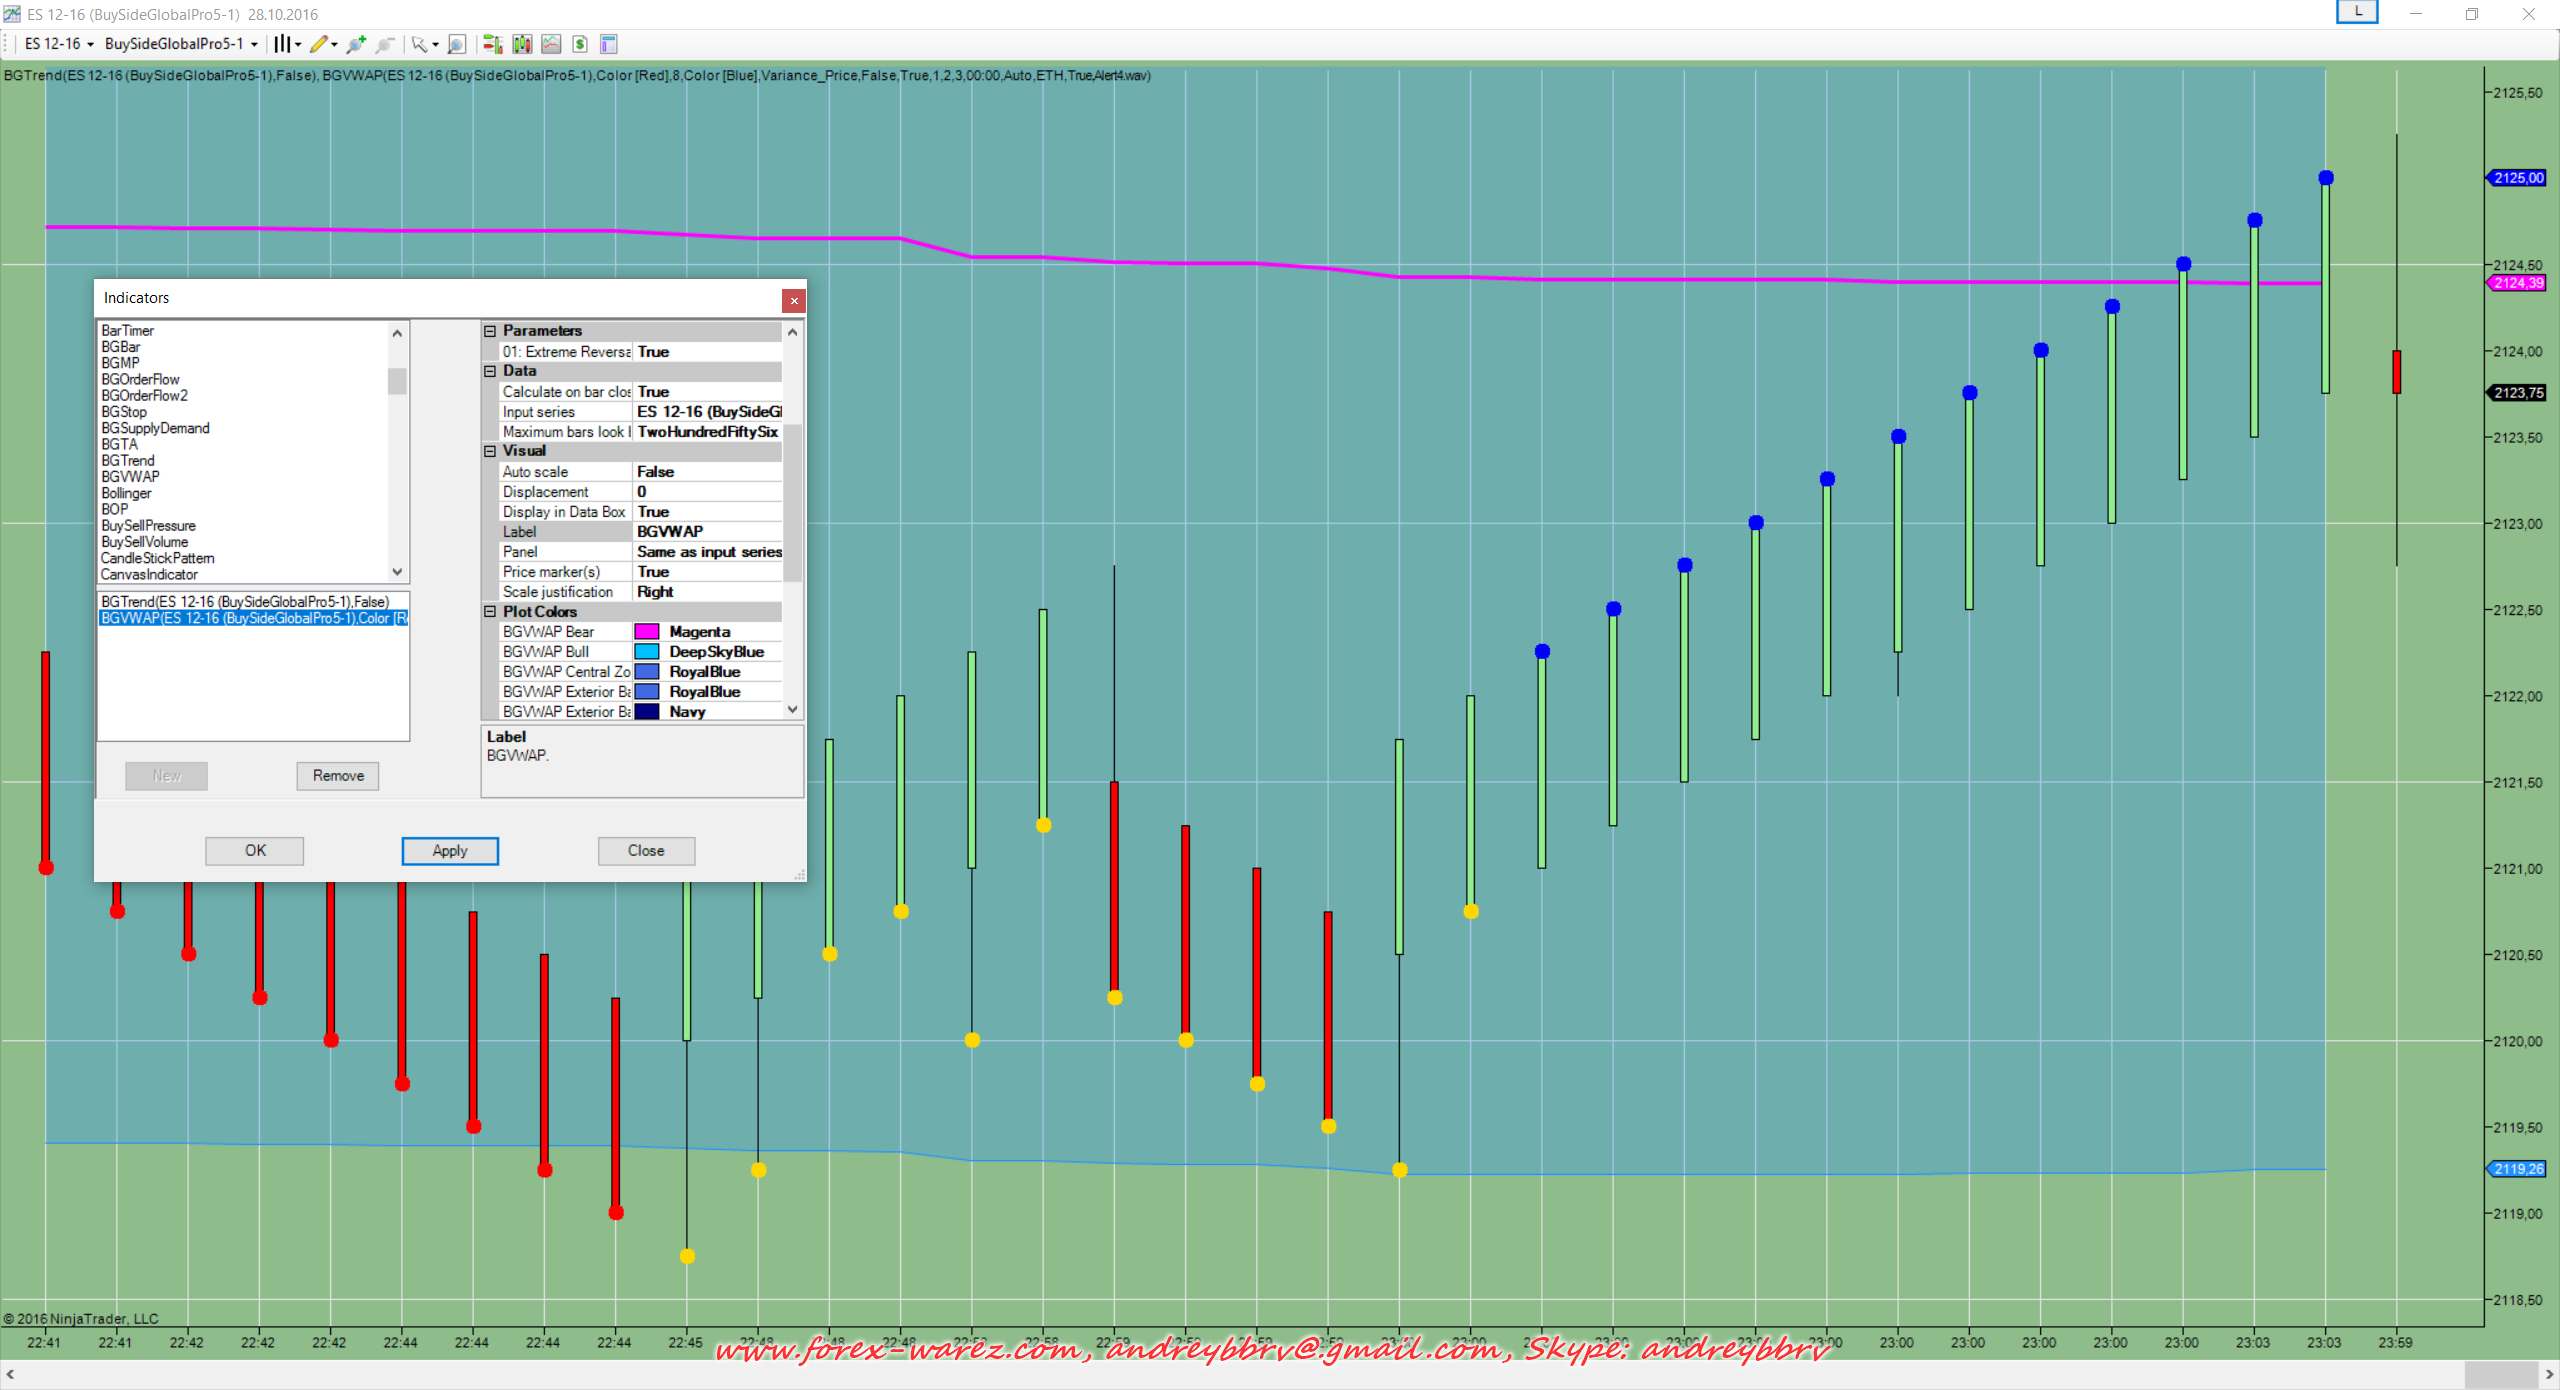Open the ES 12-16 instrument dropdown
The image size is (2560, 1390).
(59, 44)
